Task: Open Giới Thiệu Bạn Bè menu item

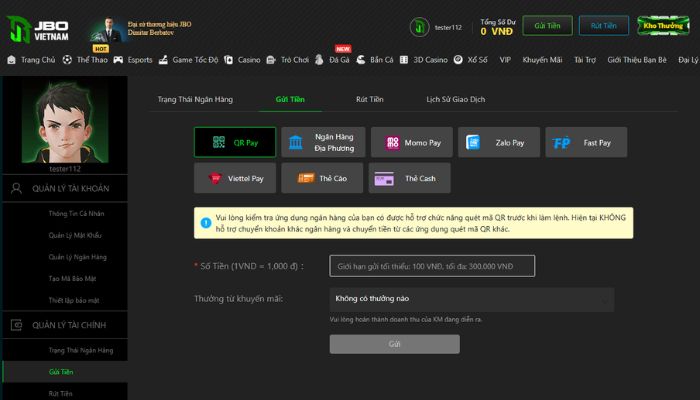Action: click(x=637, y=60)
